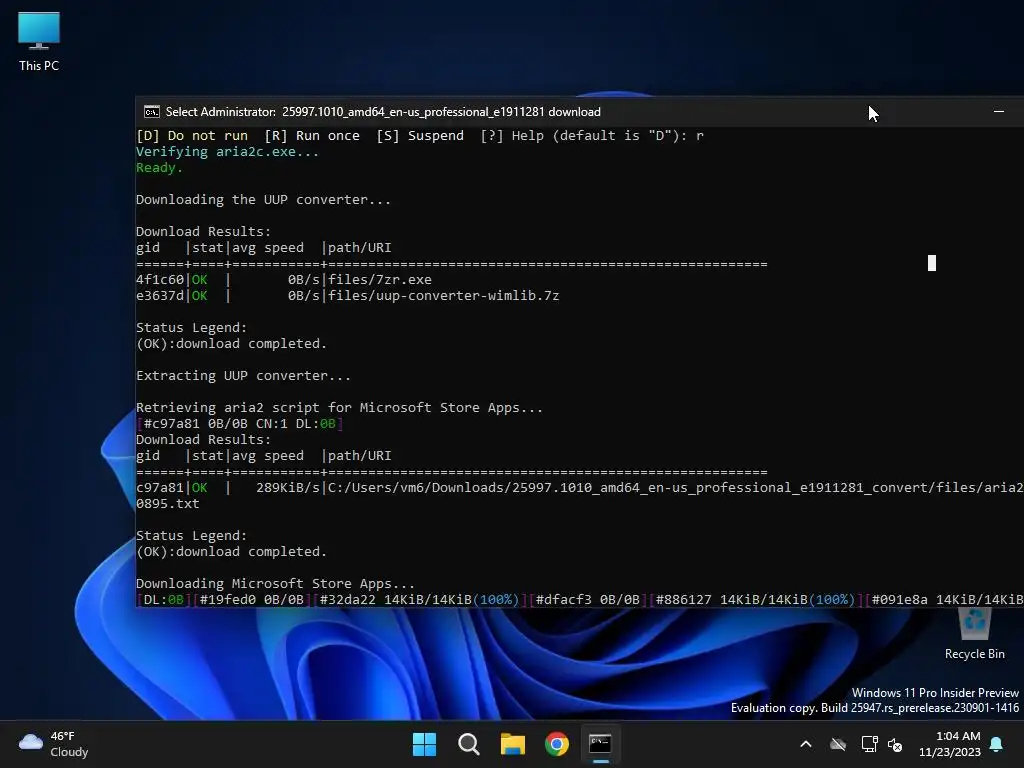Click the gid 'e3637d' value
The image size is (1024, 768).
pos(160,296)
